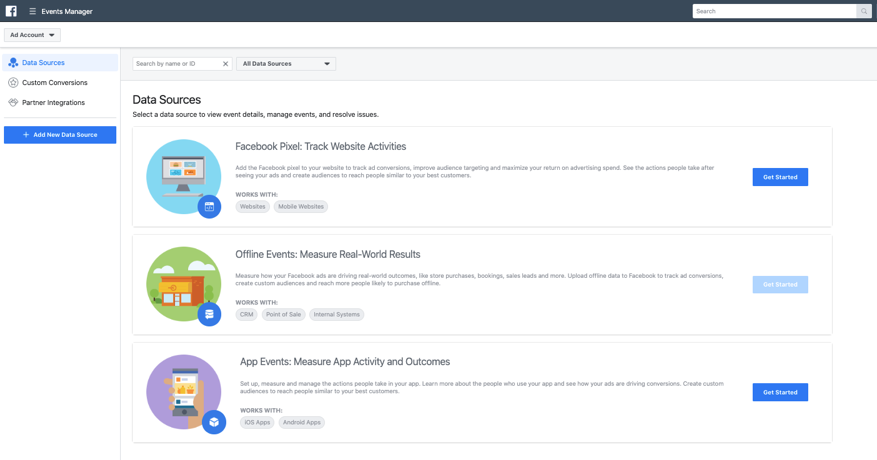The width and height of the screenshot is (877, 460).
Task: Click the Android Apps tag
Action: tap(301, 423)
